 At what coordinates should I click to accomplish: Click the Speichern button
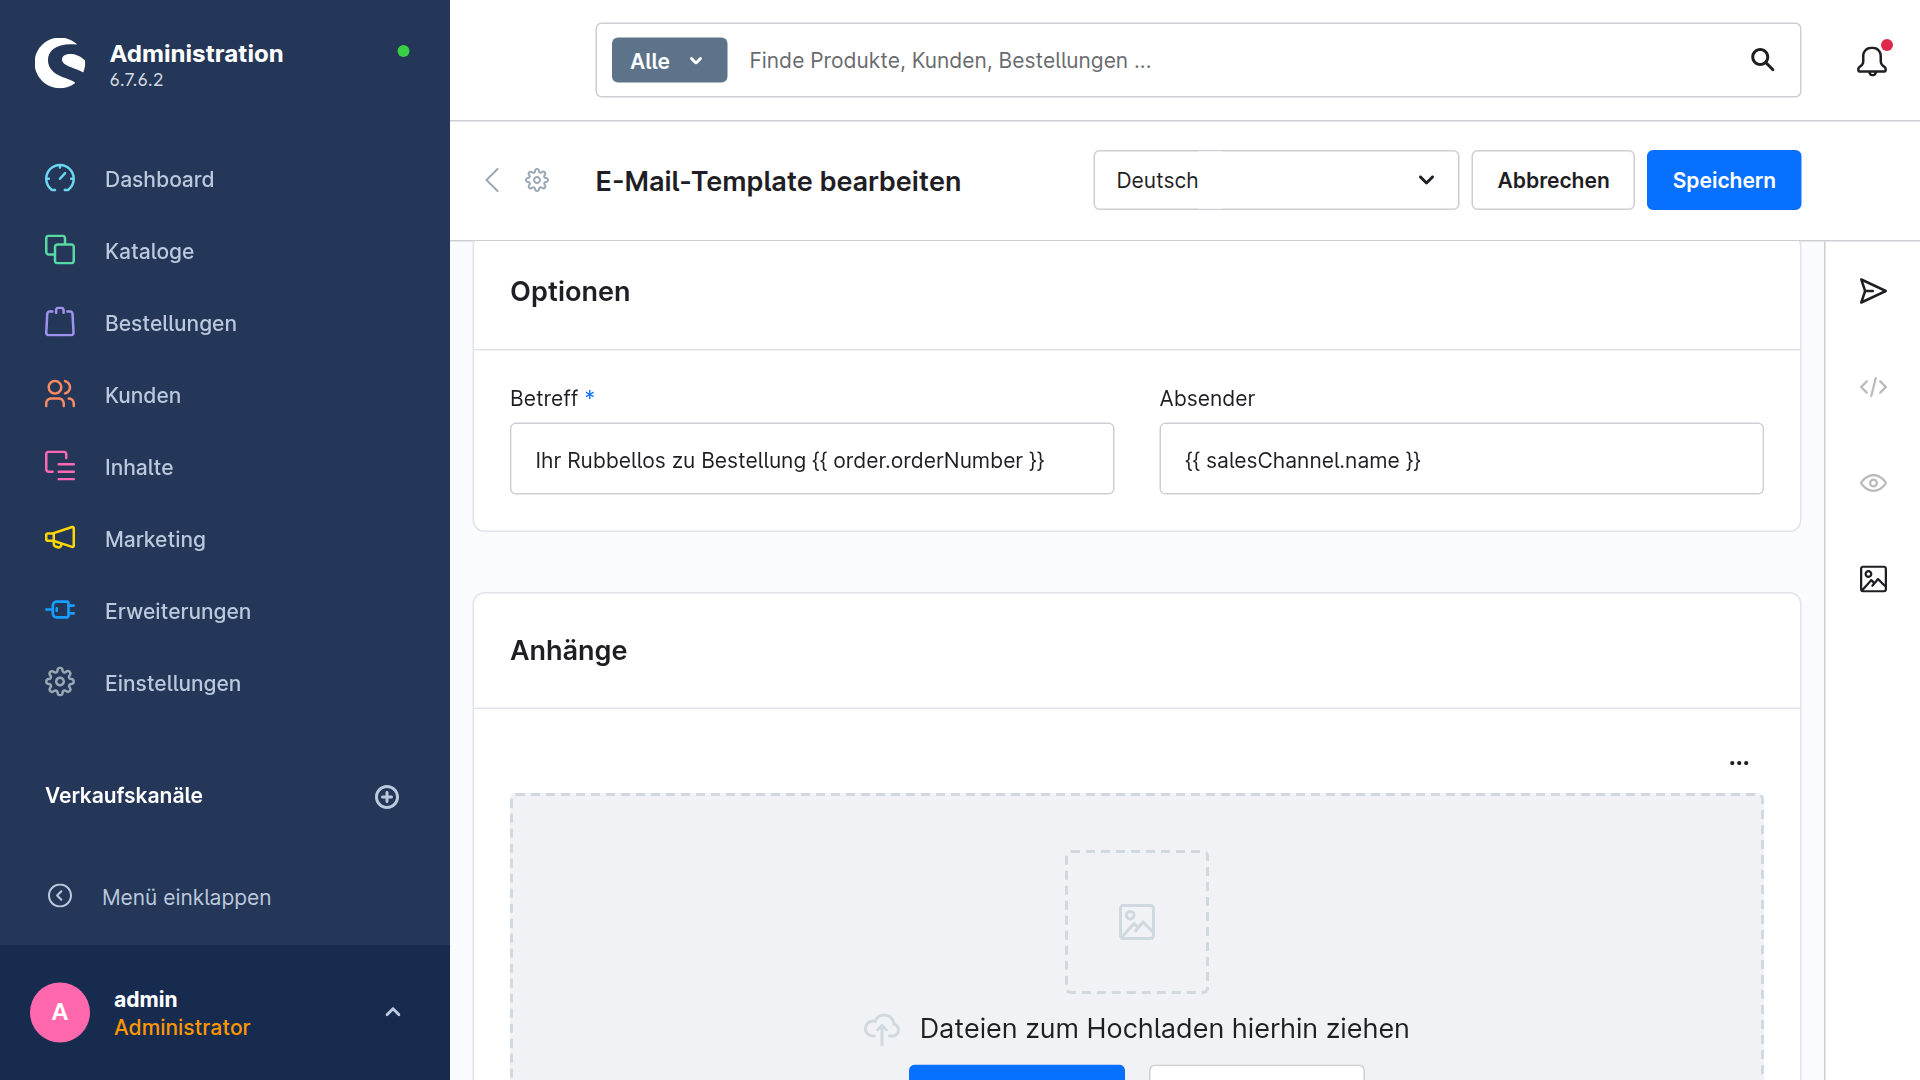(1724, 180)
